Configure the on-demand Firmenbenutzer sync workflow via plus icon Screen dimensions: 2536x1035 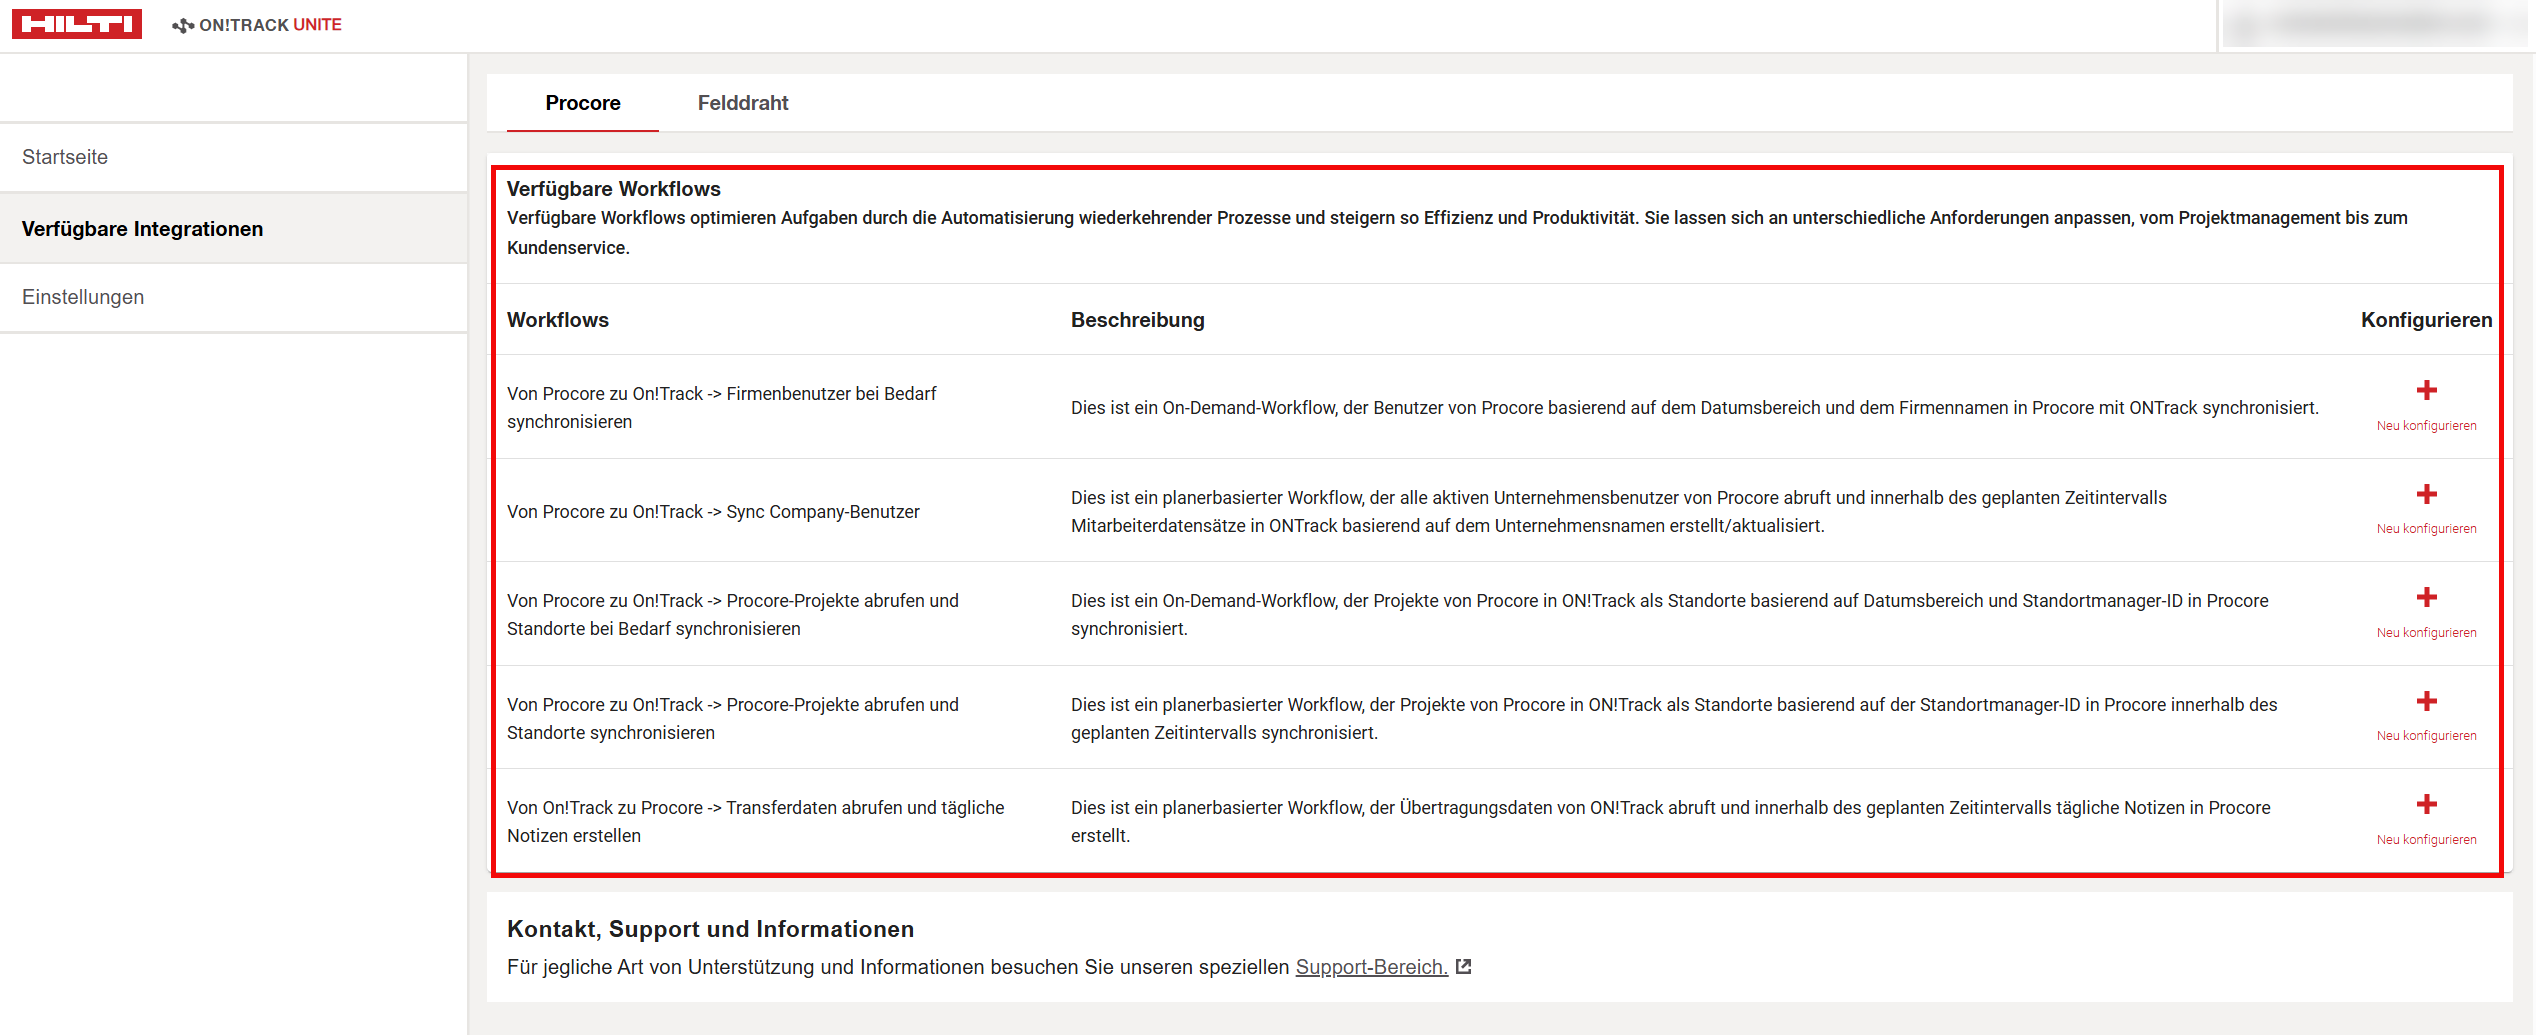(2426, 391)
